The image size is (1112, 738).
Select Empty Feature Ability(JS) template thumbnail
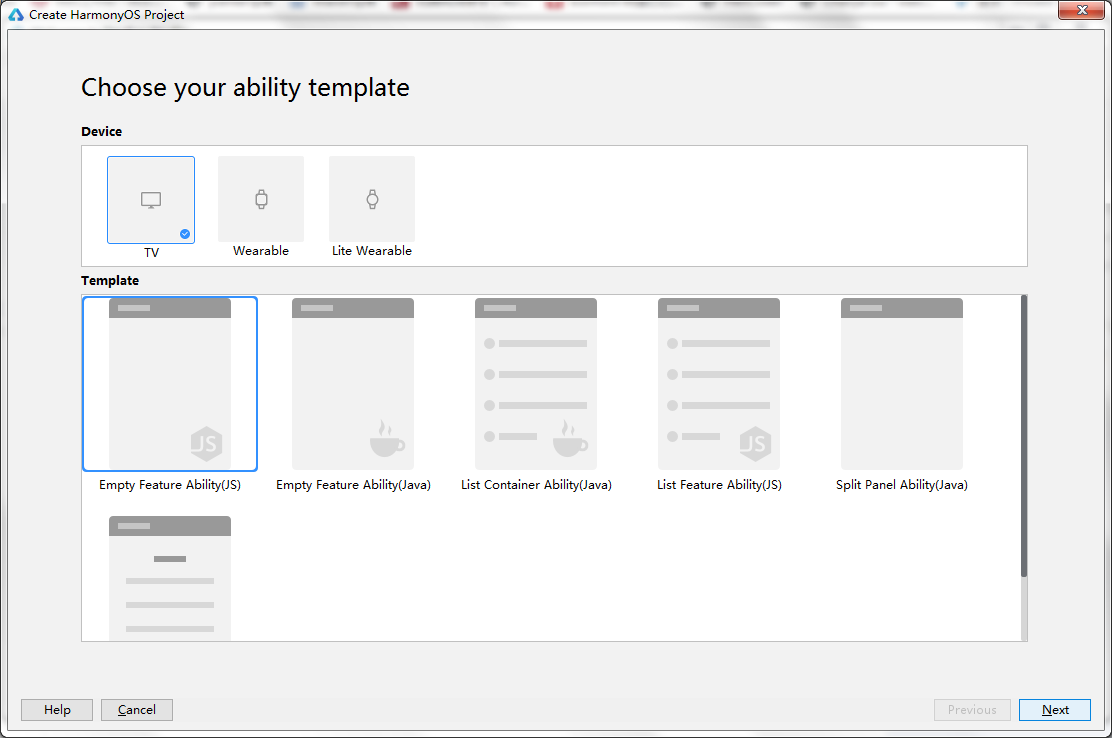[x=170, y=384]
